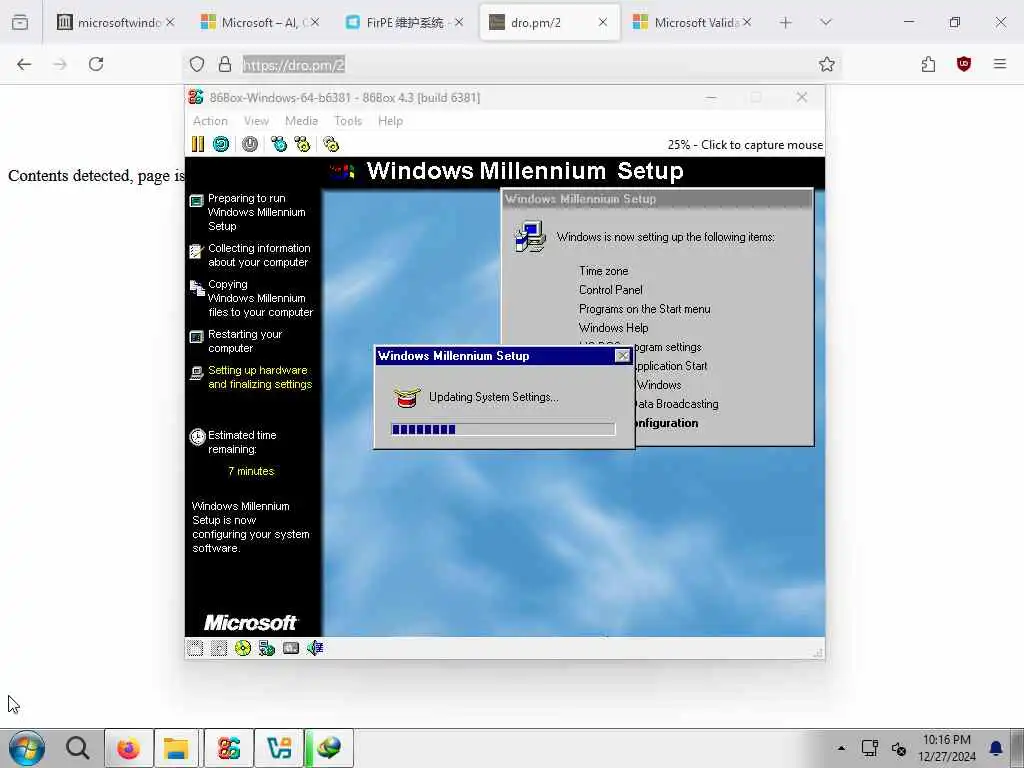Screen dimensions: 1024x768
Task: Send Ctrl+Alt+Del via the blue keys icon
Action: pyautogui.click(x=279, y=144)
